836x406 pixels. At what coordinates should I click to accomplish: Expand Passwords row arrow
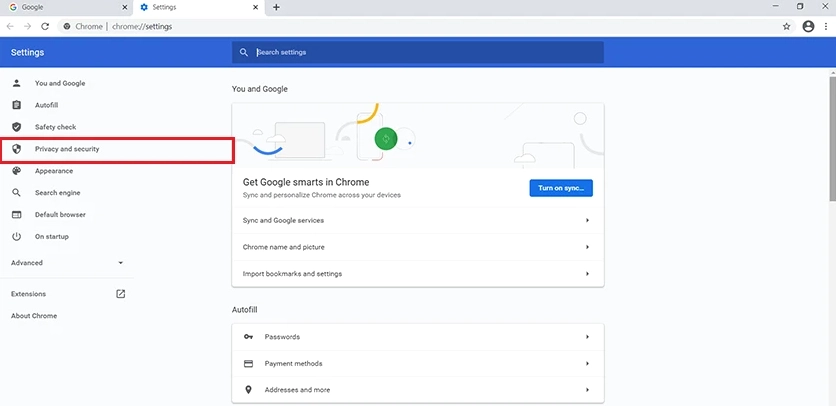[587, 337]
